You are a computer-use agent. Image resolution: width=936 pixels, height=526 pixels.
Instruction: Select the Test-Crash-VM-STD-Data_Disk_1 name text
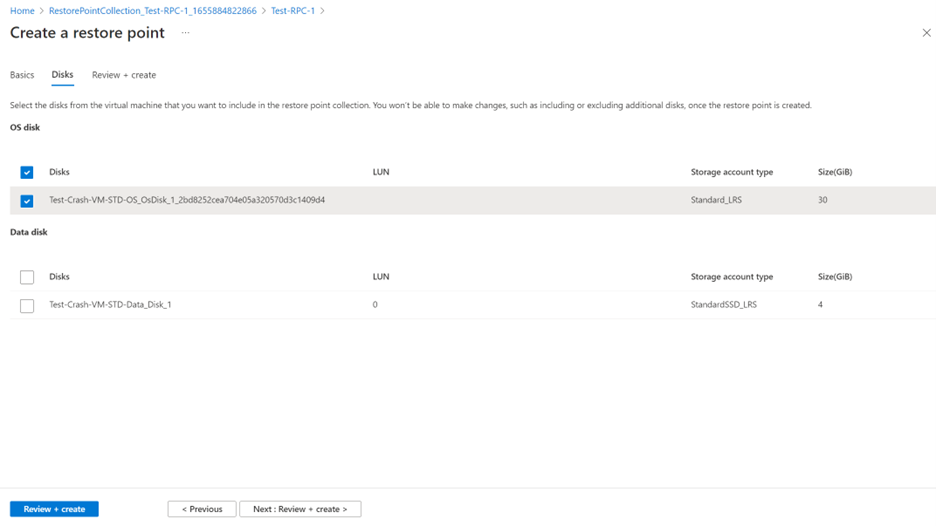tap(110, 304)
